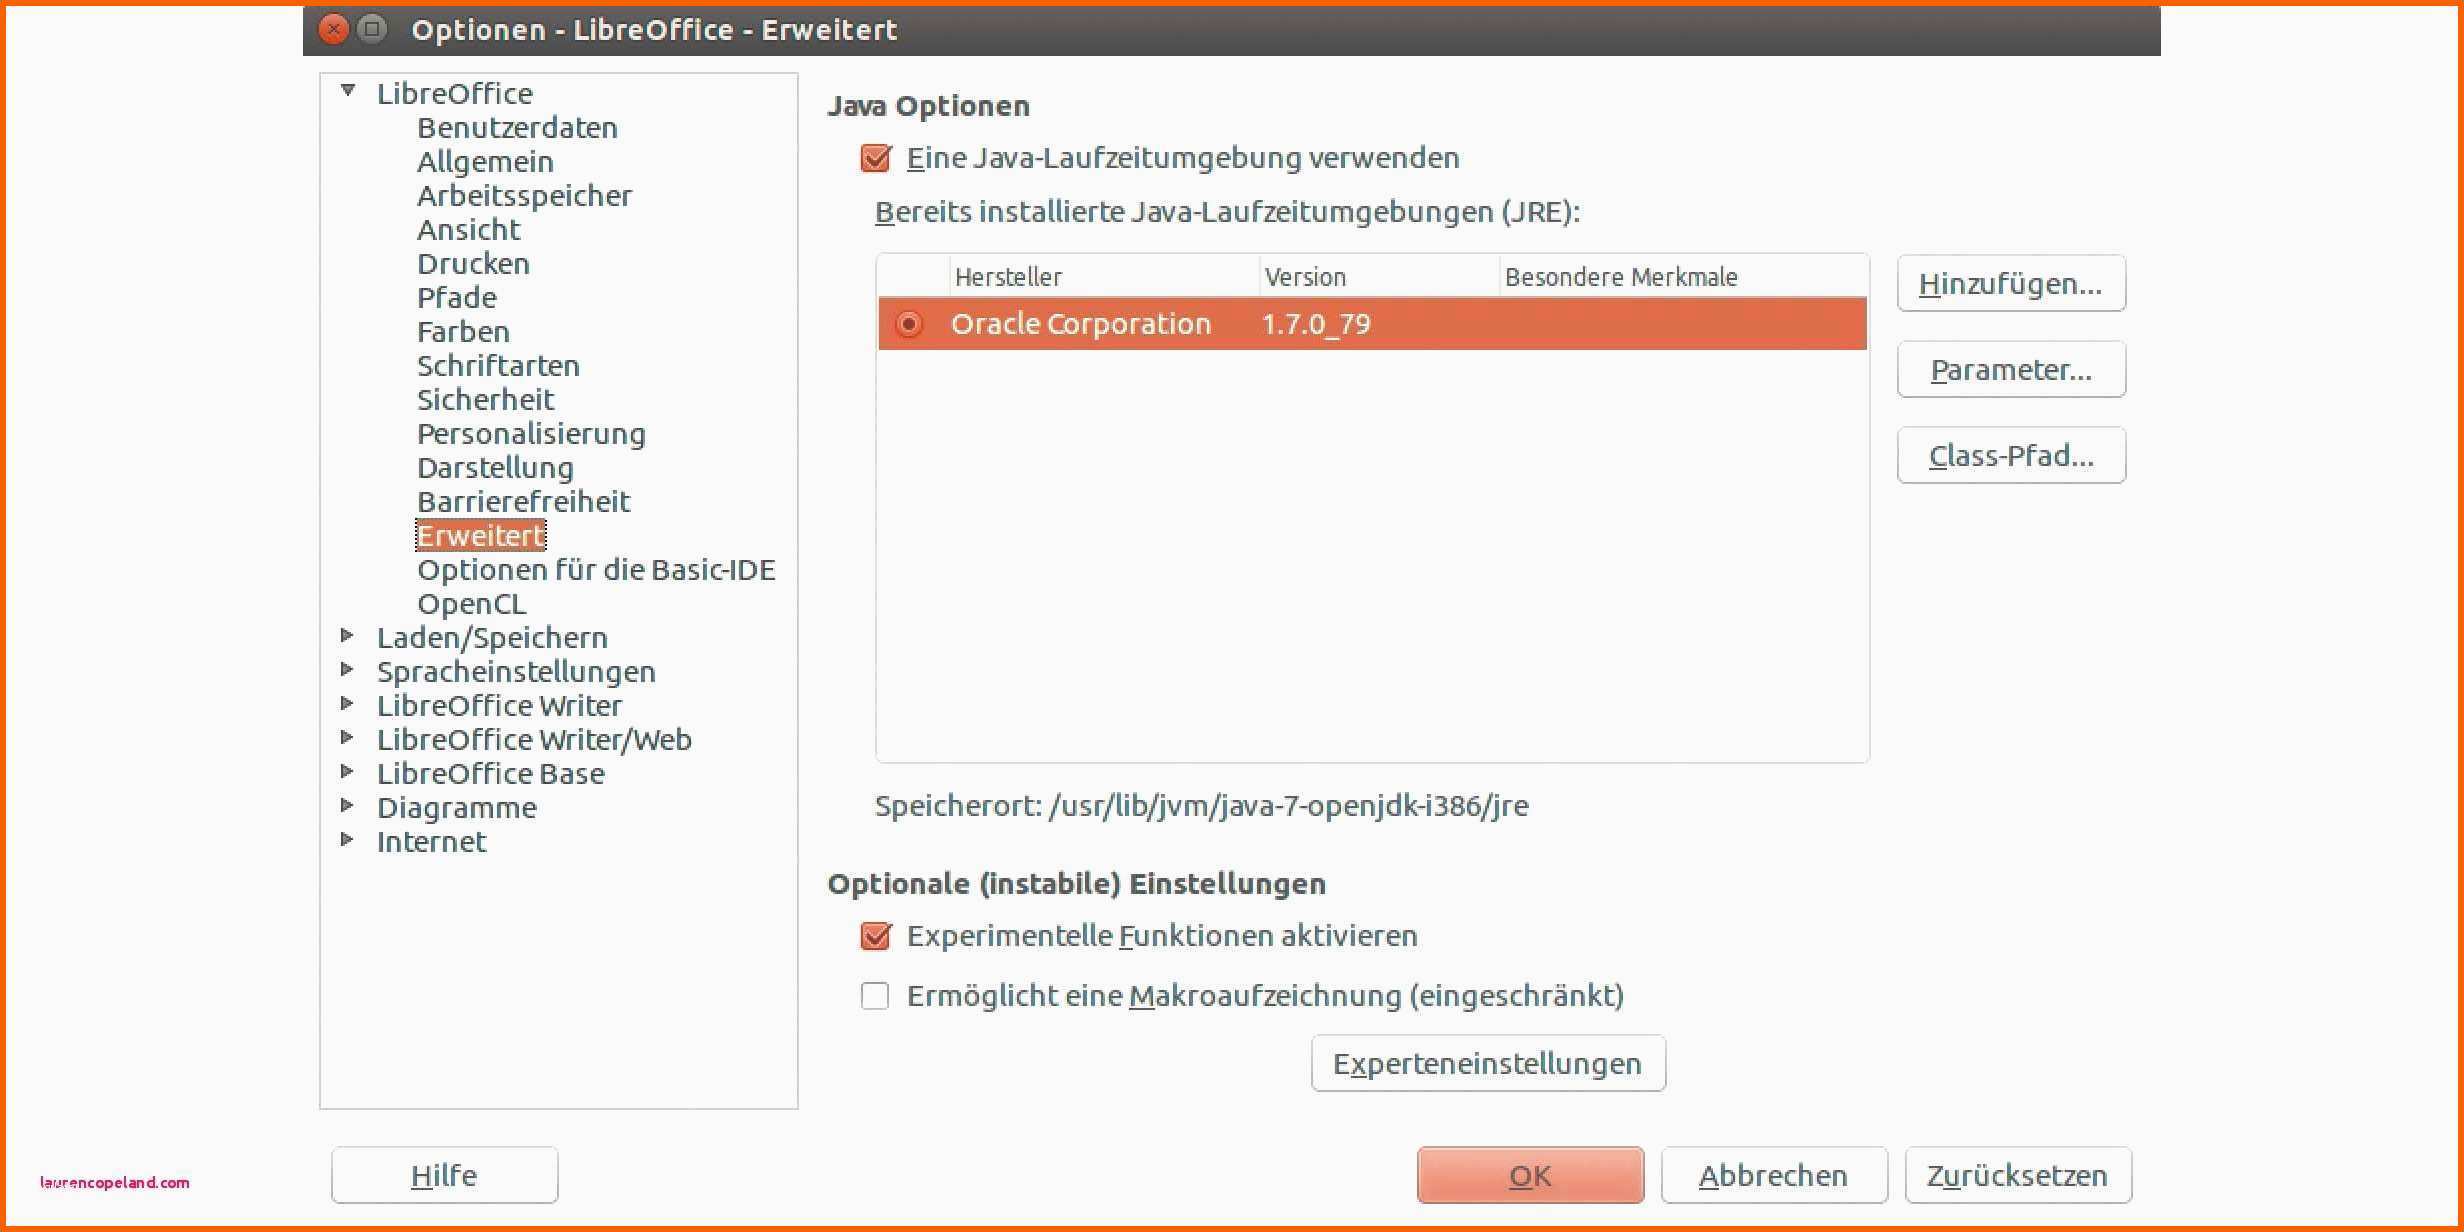Click the Diagramme tree label
The image size is (2464, 1232).
(456, 808)
